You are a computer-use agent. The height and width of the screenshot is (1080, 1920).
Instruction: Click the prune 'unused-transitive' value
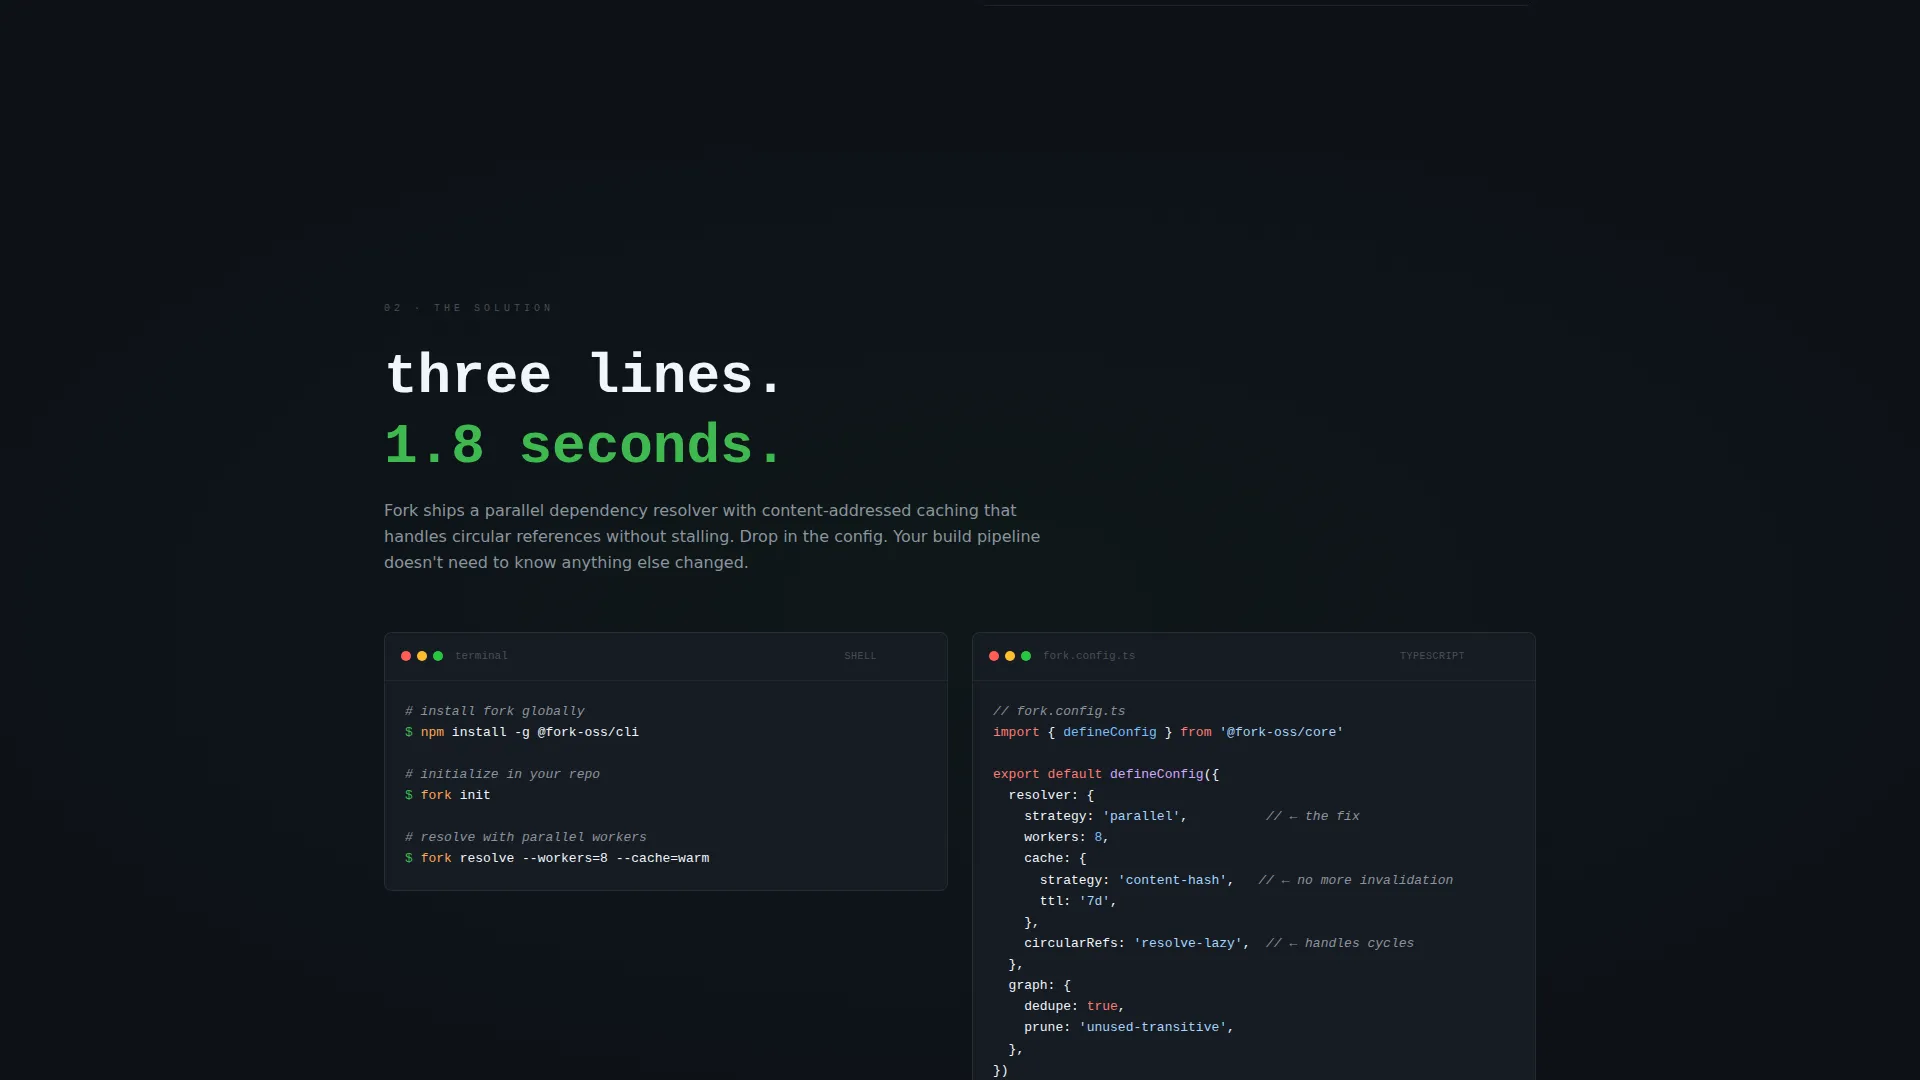click(x=1153, y=1027)
